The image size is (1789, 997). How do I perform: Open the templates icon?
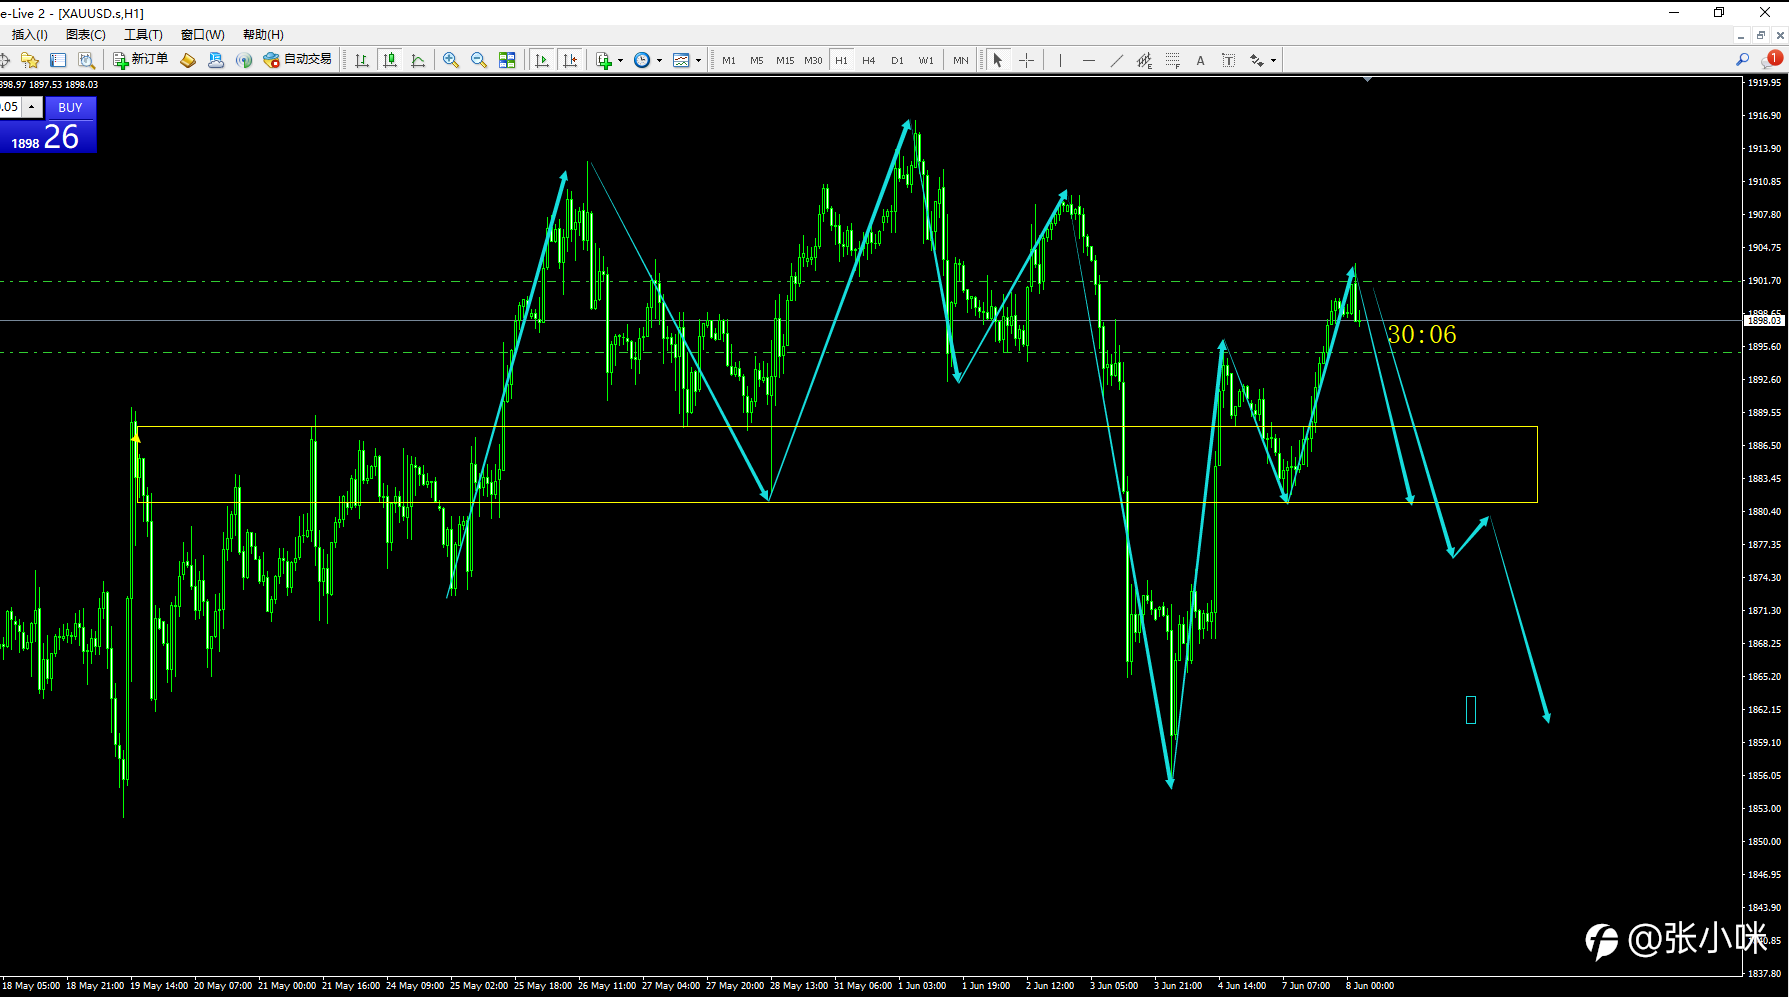tap(681, 60)
